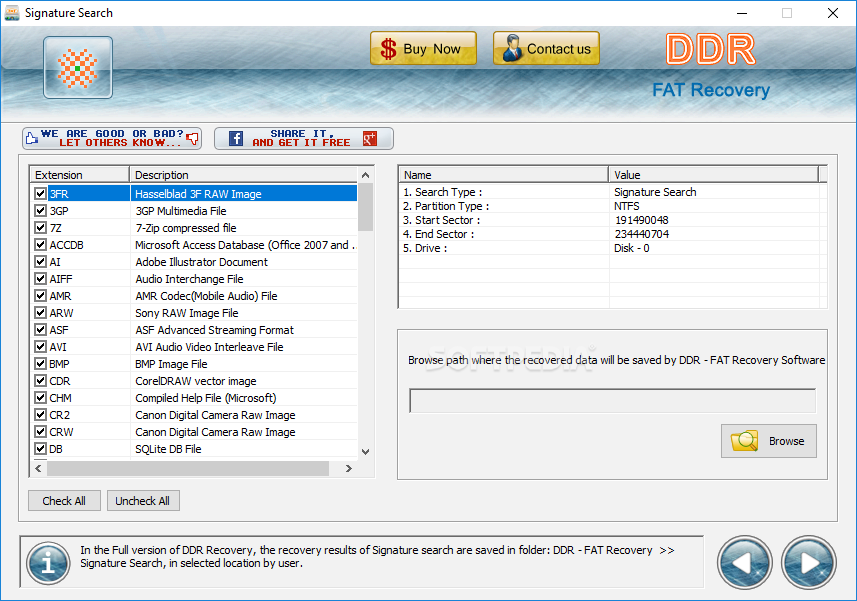Select Adobe Illustrator Document row

coord(194,261)
